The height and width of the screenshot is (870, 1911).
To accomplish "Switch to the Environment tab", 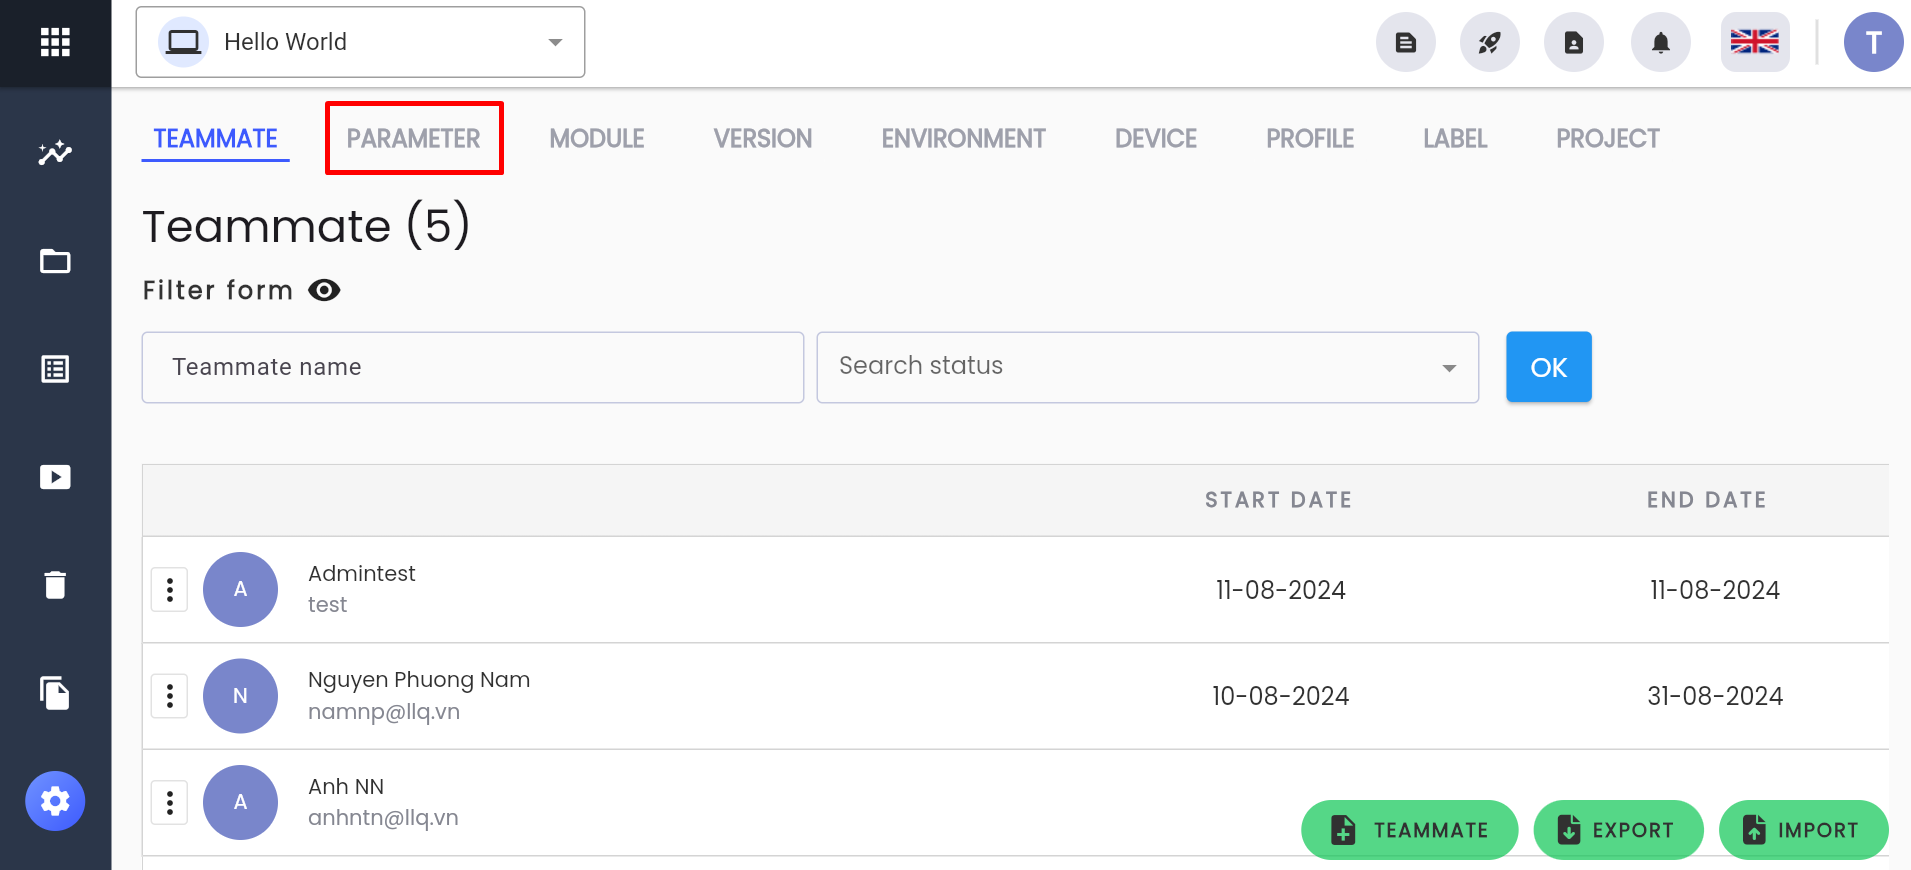I will coord(964,139).
